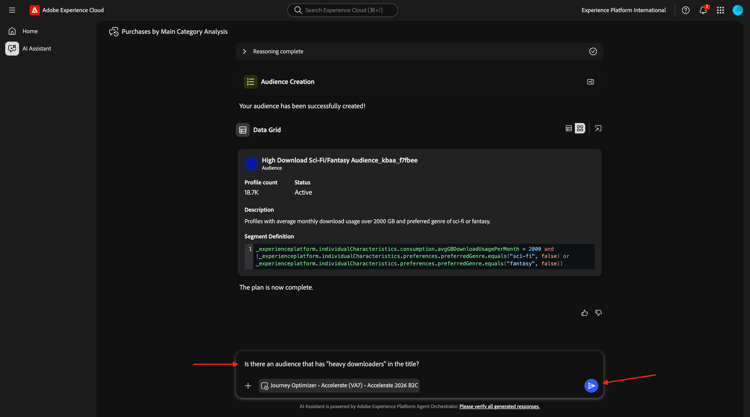Screen dimensions: 750x417
Task: Open the notifications bell
Action: 703,10
